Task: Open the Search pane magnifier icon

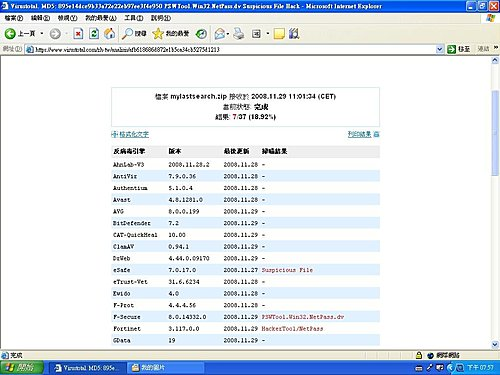Action: click(127, 34)
